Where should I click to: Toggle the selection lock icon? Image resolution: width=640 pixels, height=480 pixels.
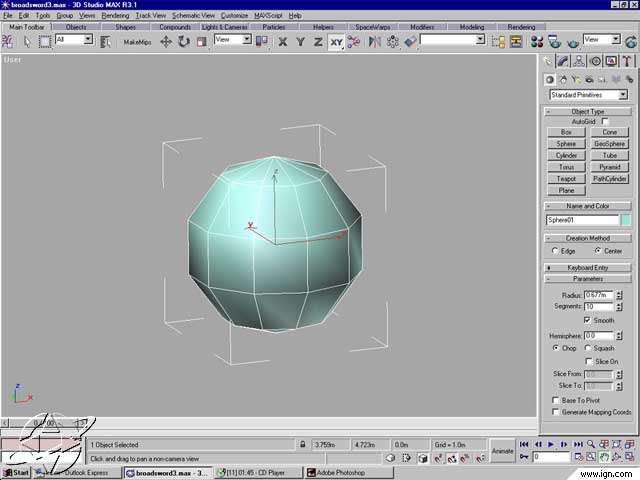[x=301, y=443]
